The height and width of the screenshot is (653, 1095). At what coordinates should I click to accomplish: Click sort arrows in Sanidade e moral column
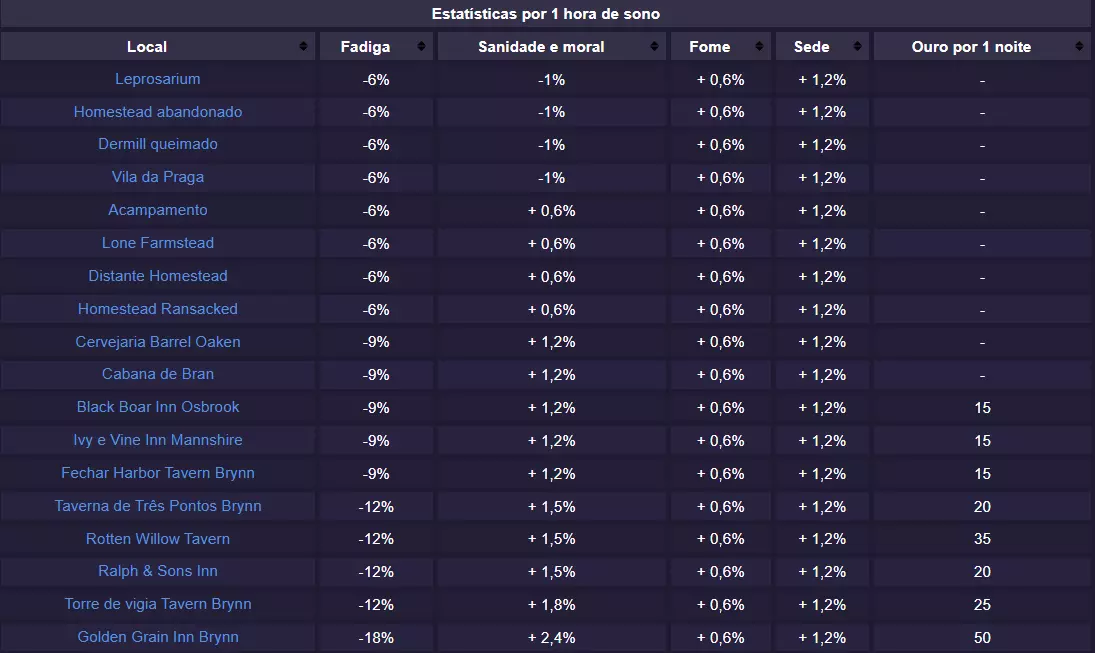[x=654, y=47]
